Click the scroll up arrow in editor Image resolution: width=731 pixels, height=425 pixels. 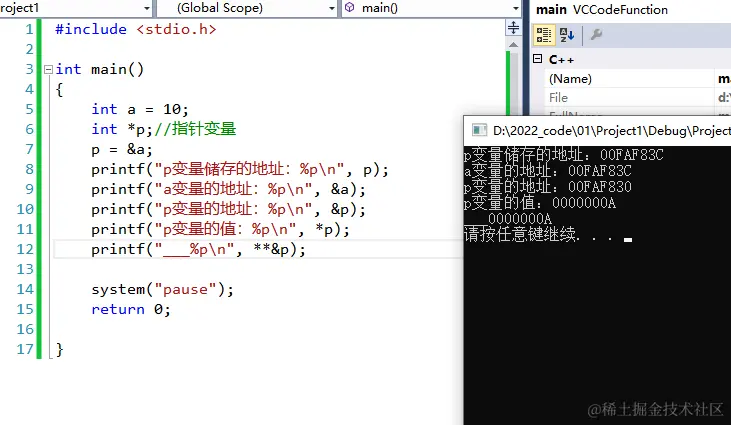click(x=513, y=45)
